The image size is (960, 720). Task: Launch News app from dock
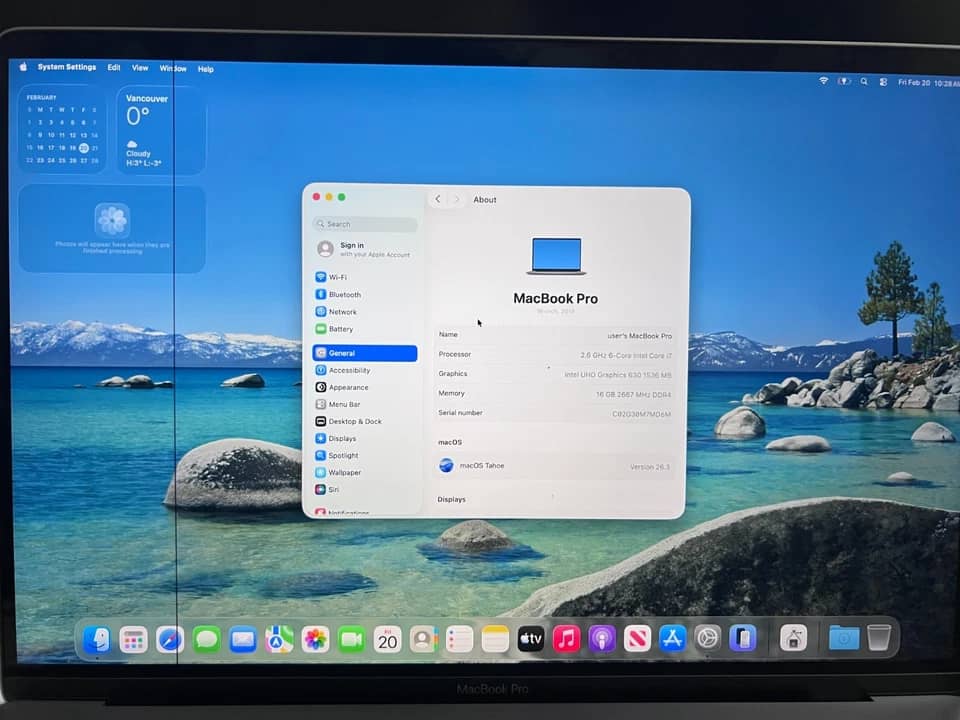[637, 639]
